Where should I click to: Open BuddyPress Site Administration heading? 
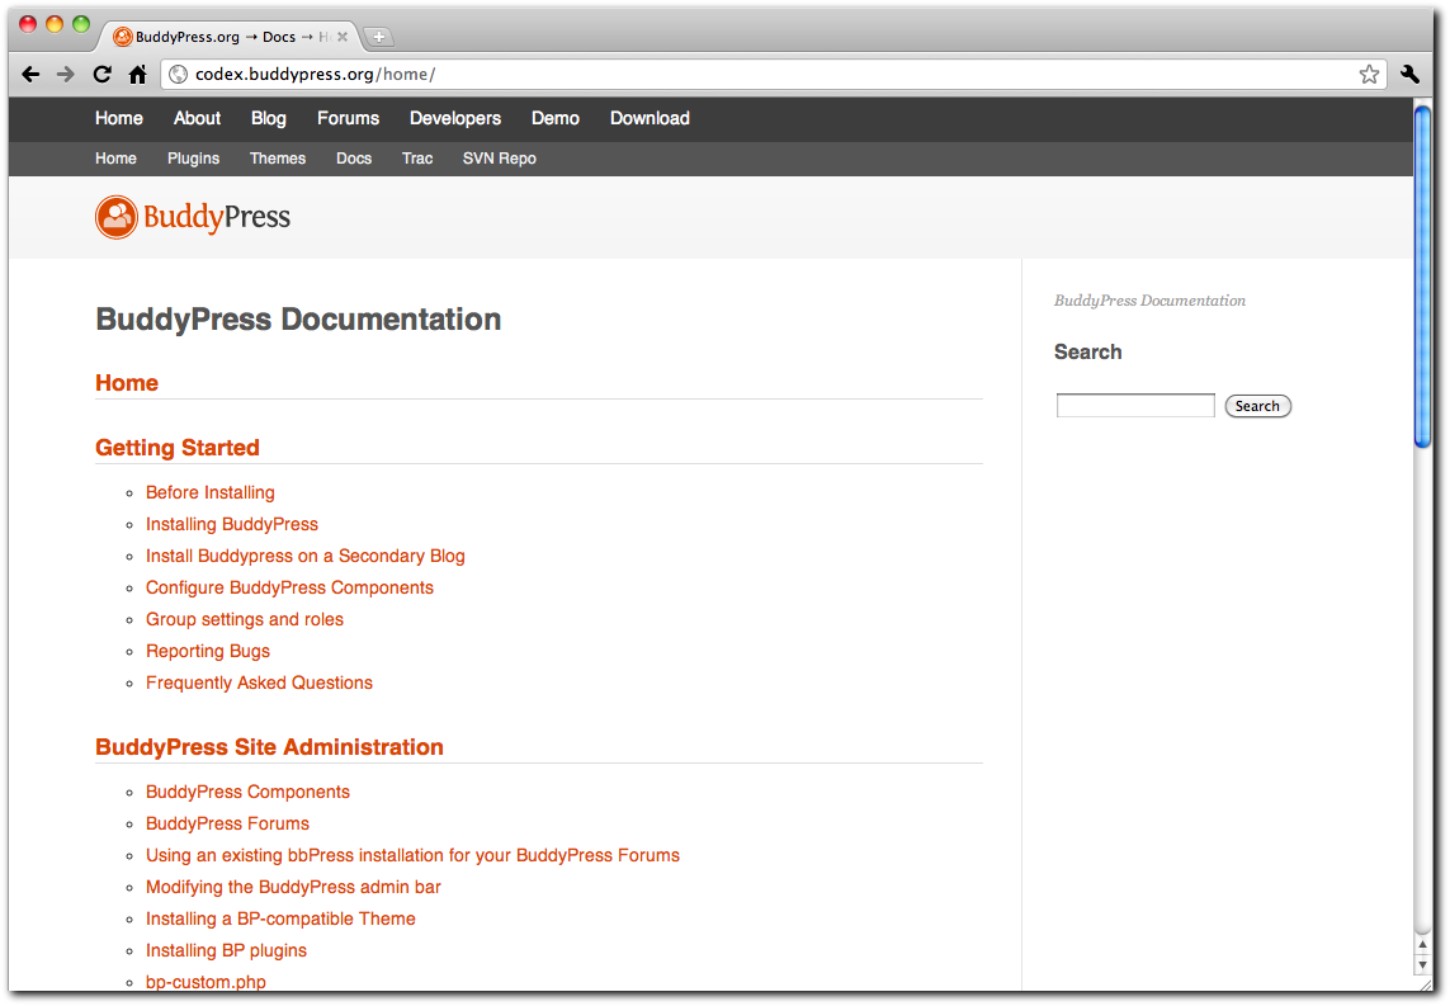269,747
